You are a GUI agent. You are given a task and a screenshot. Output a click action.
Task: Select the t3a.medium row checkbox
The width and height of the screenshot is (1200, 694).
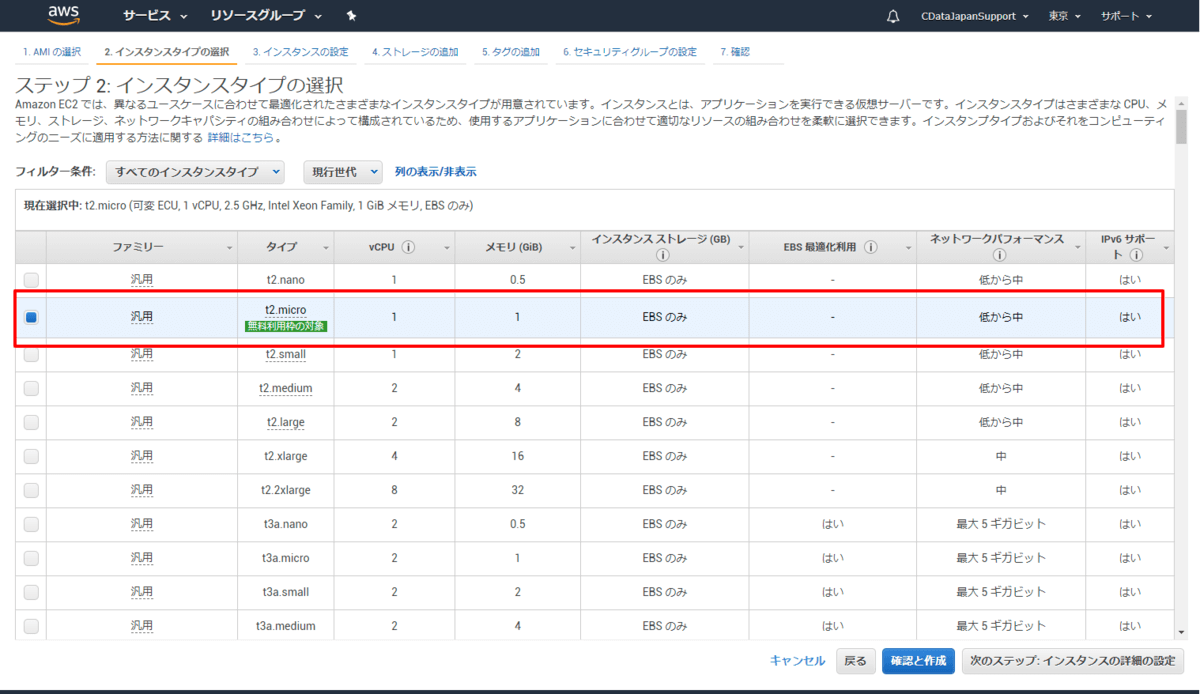(31, 626)
